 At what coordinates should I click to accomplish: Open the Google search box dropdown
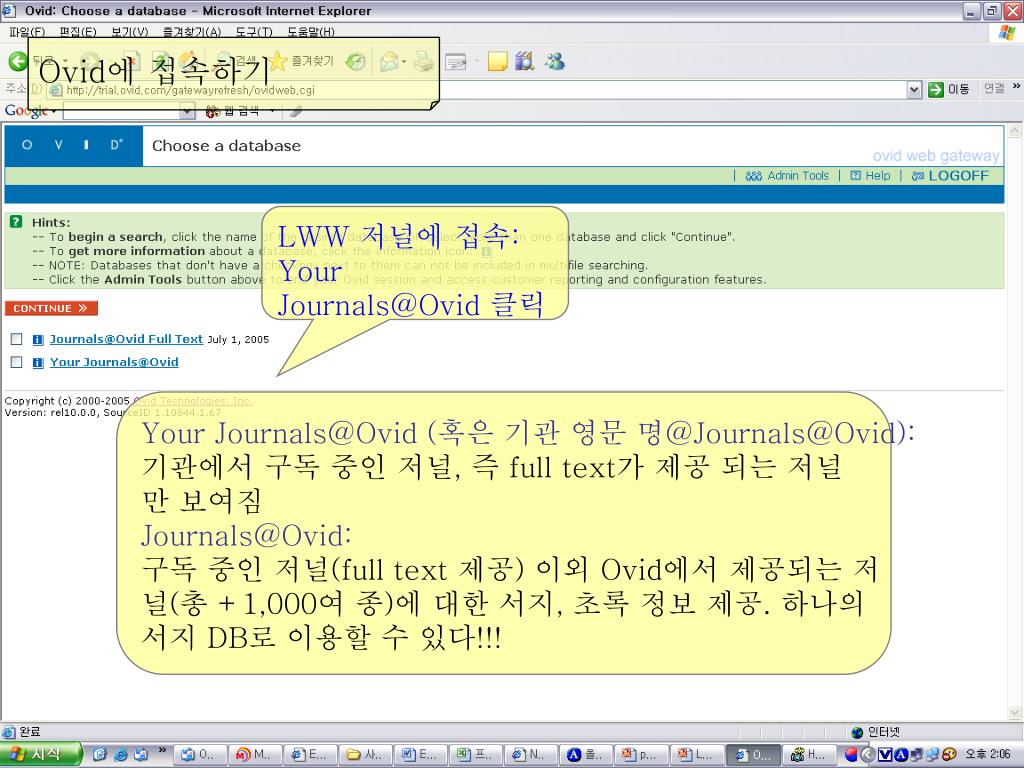click(x=187, y=112)
